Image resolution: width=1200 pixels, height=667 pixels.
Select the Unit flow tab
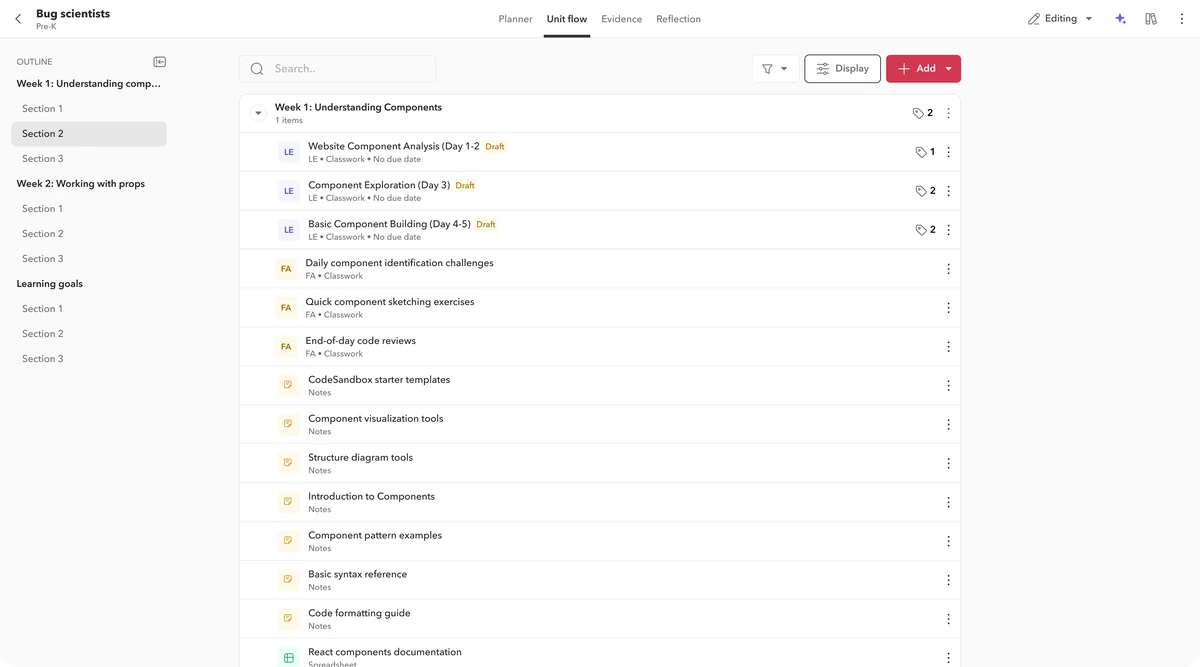pyautogui.click(x=567, y=19)
